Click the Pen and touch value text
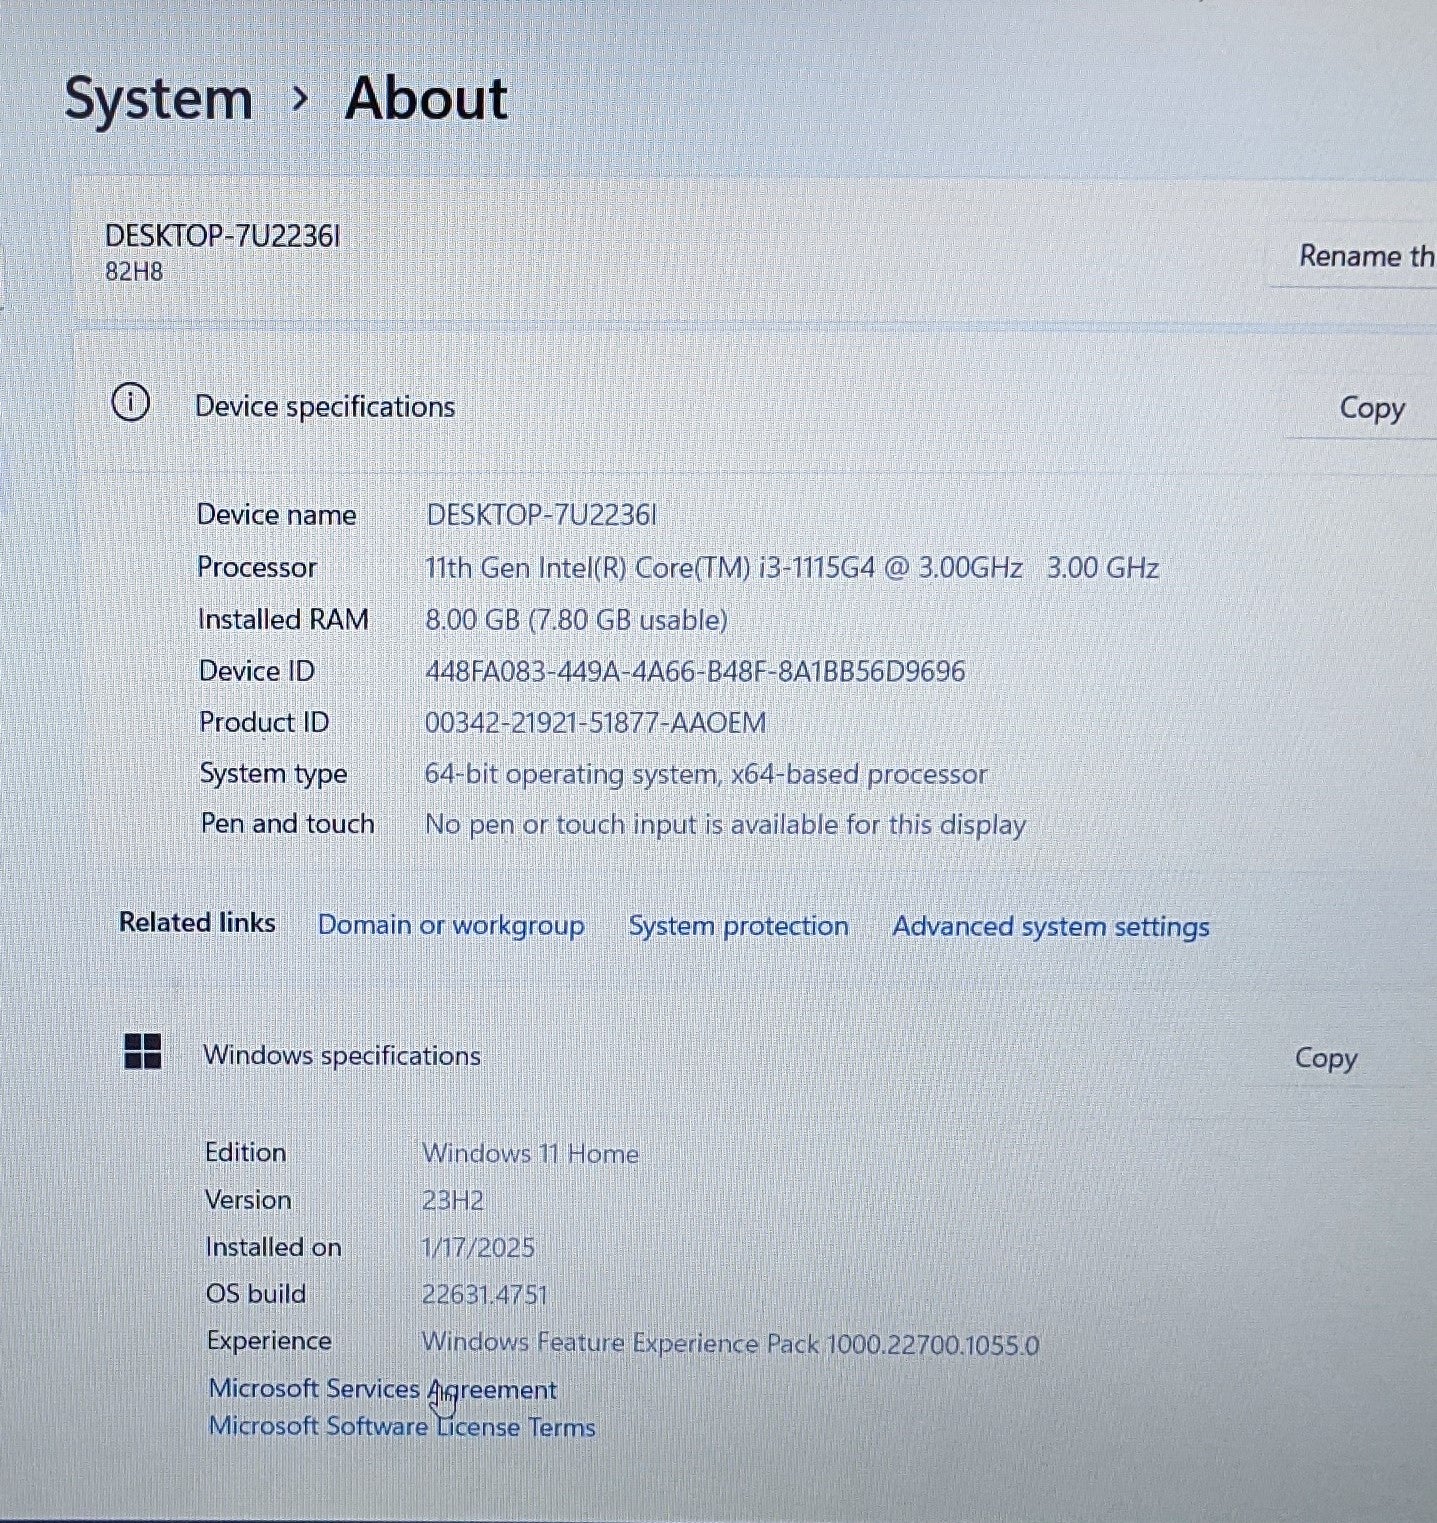This screenshot has height=1523, width=1437. [725, 825]
